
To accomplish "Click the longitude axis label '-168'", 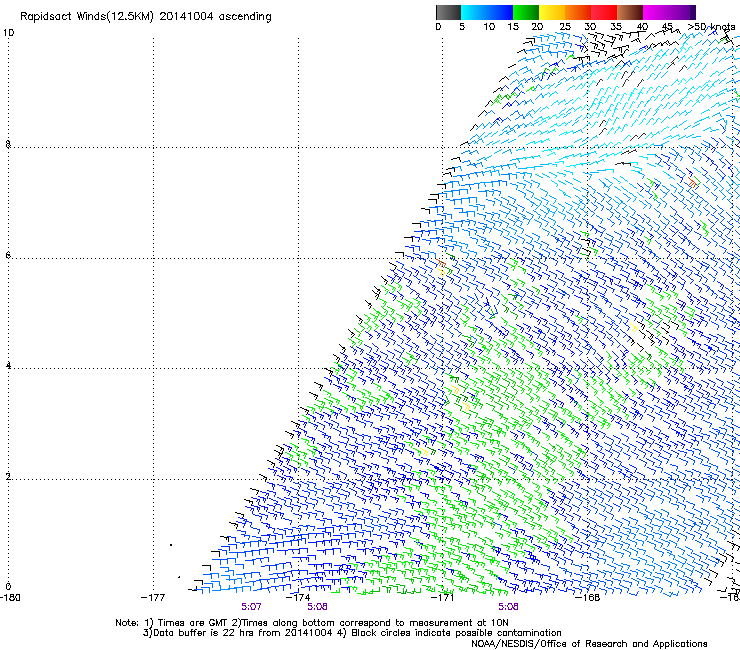I will click(588, 598).
